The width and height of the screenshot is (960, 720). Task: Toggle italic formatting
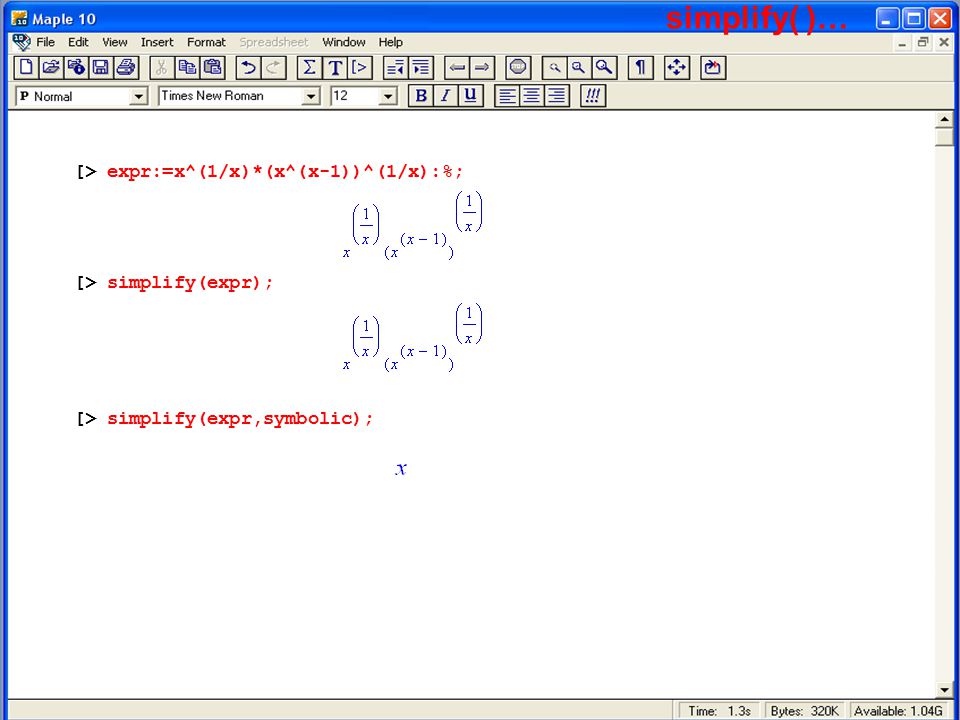point(445,96)
